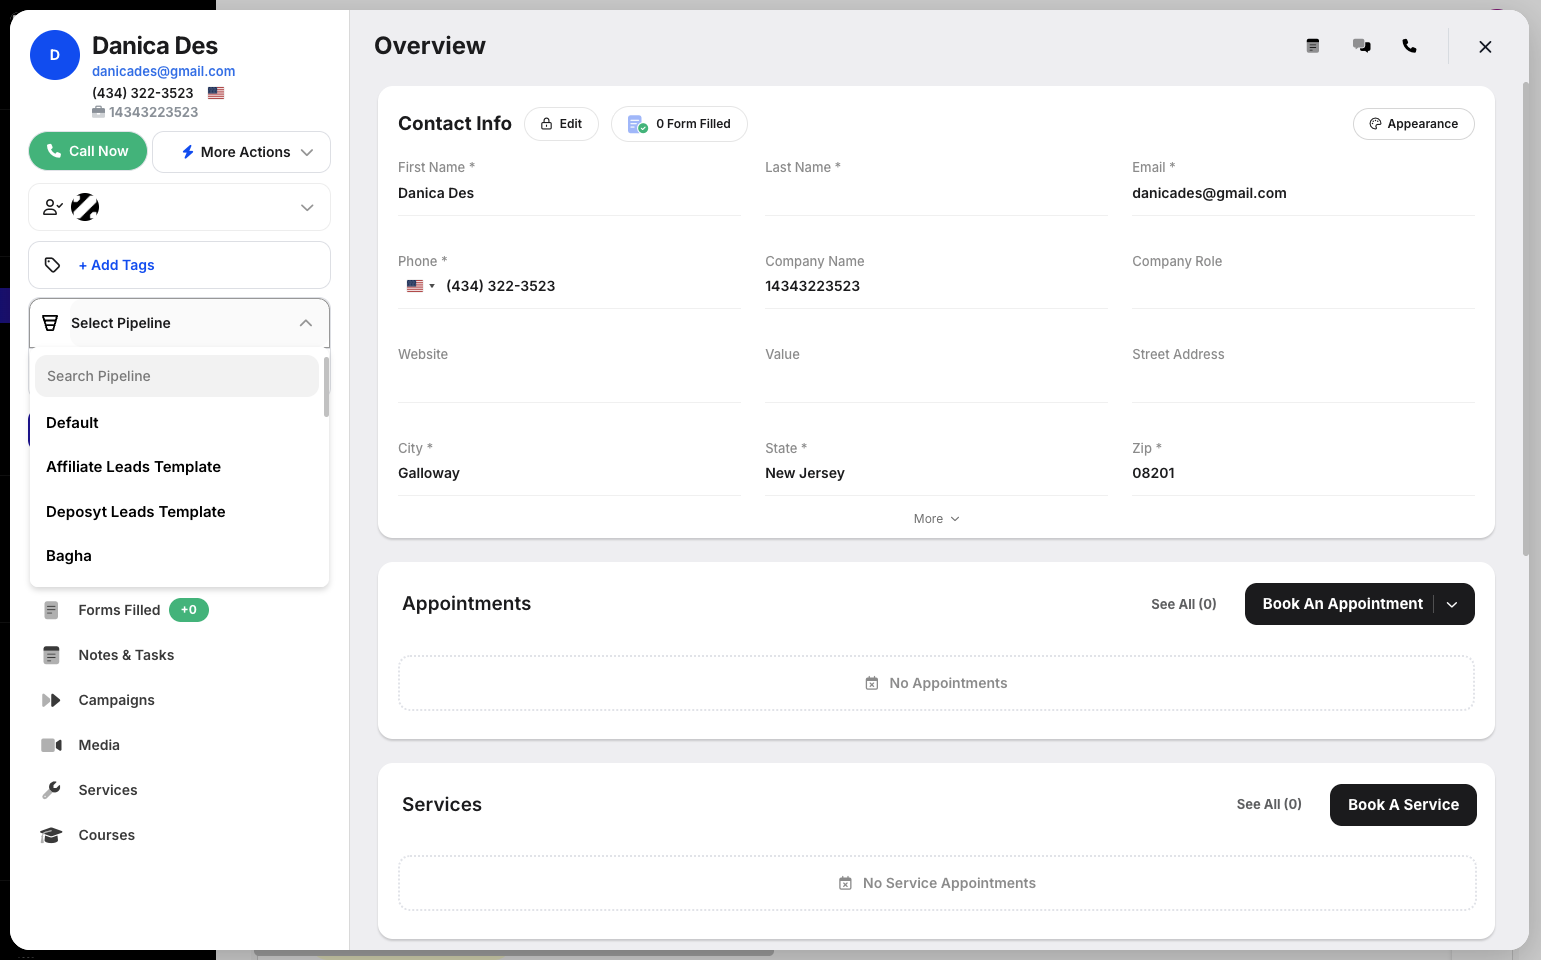Expand More contact info fields

click(x=936, y=519)
